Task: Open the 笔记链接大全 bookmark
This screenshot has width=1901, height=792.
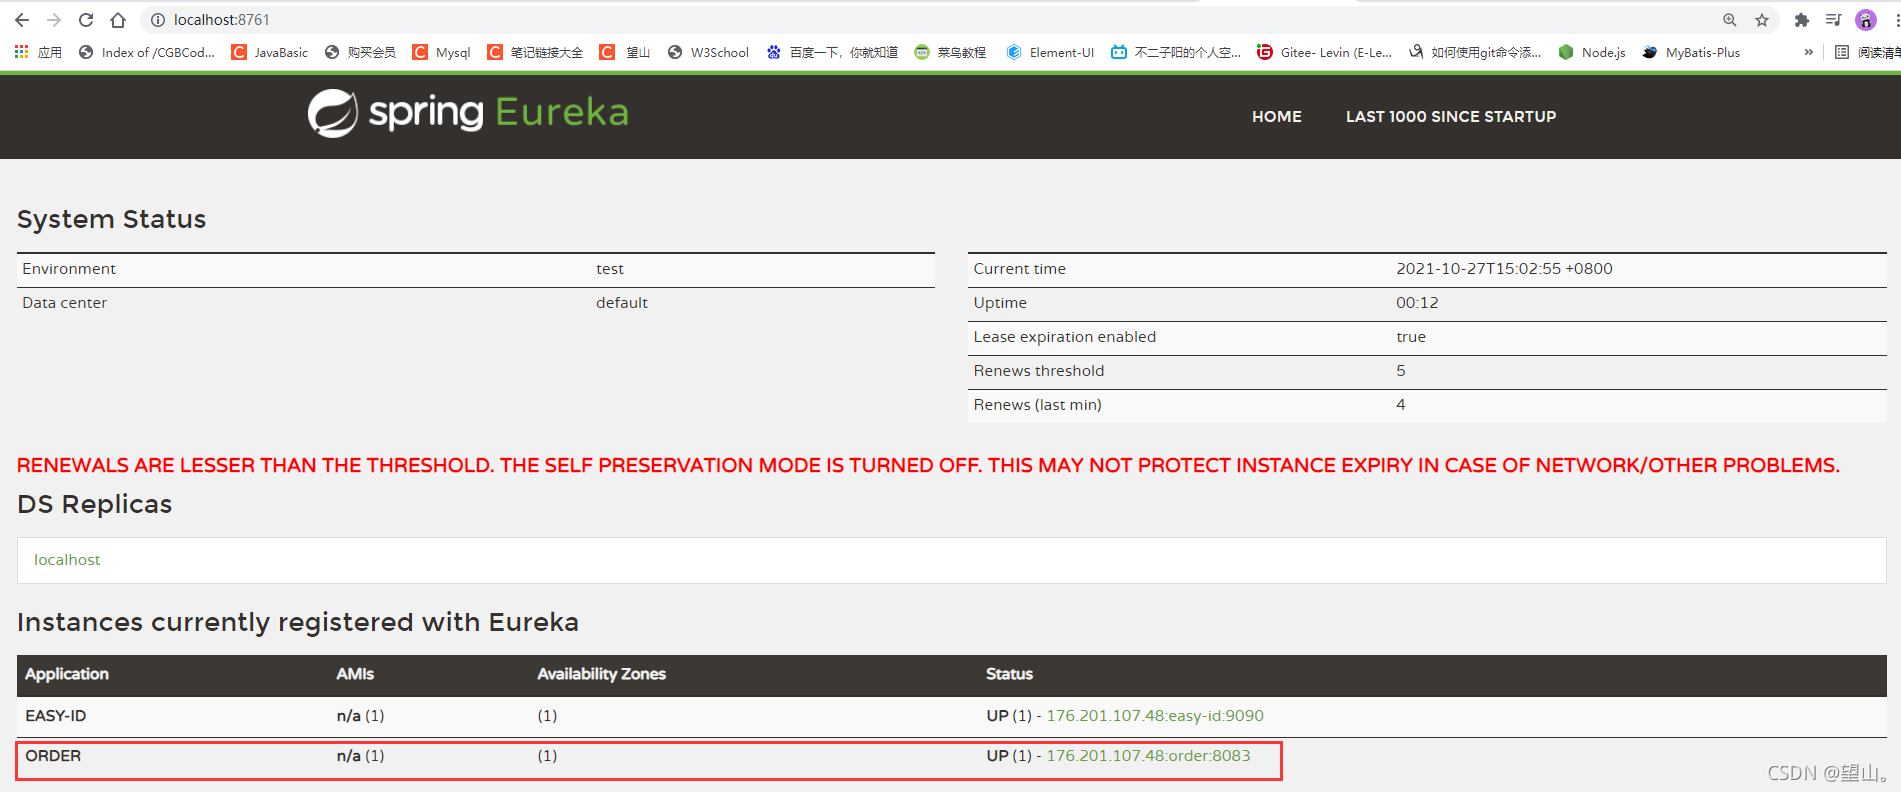Action: point(535,52)
